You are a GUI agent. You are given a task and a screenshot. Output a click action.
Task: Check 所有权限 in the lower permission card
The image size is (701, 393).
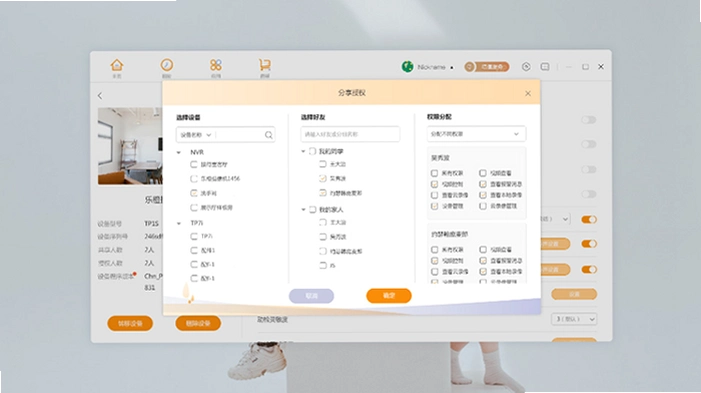click(x=435, y=249)
